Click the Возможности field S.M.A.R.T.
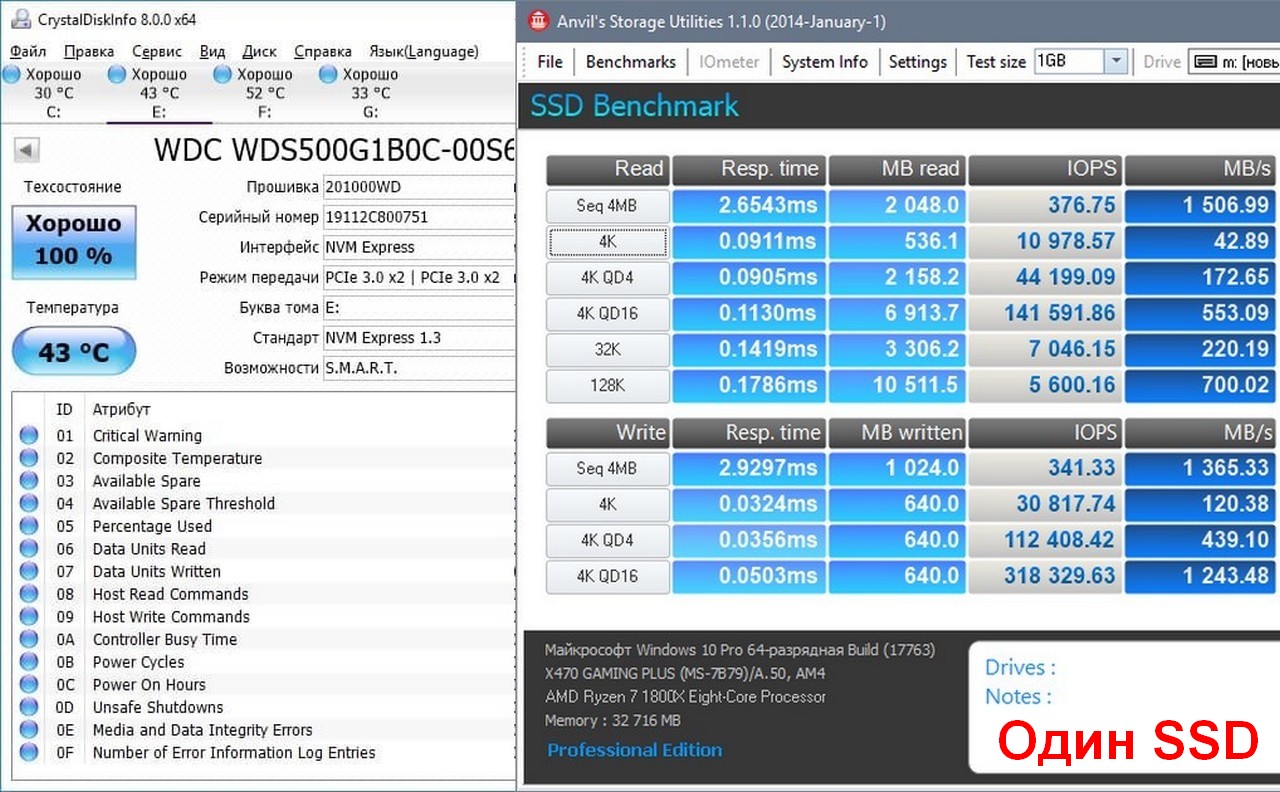Screen dimensions: 1280x792 (x=418, y=368)
